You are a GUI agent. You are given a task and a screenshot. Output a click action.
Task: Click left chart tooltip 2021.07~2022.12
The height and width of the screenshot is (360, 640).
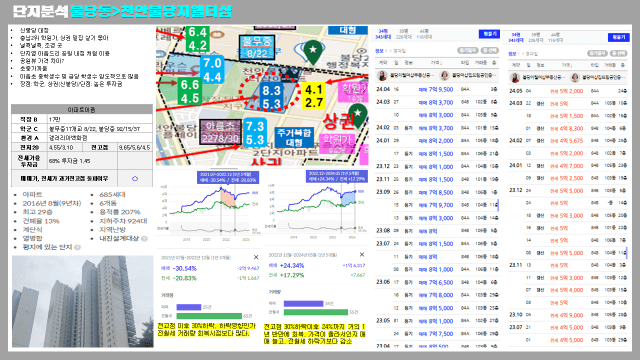(228, 177)
